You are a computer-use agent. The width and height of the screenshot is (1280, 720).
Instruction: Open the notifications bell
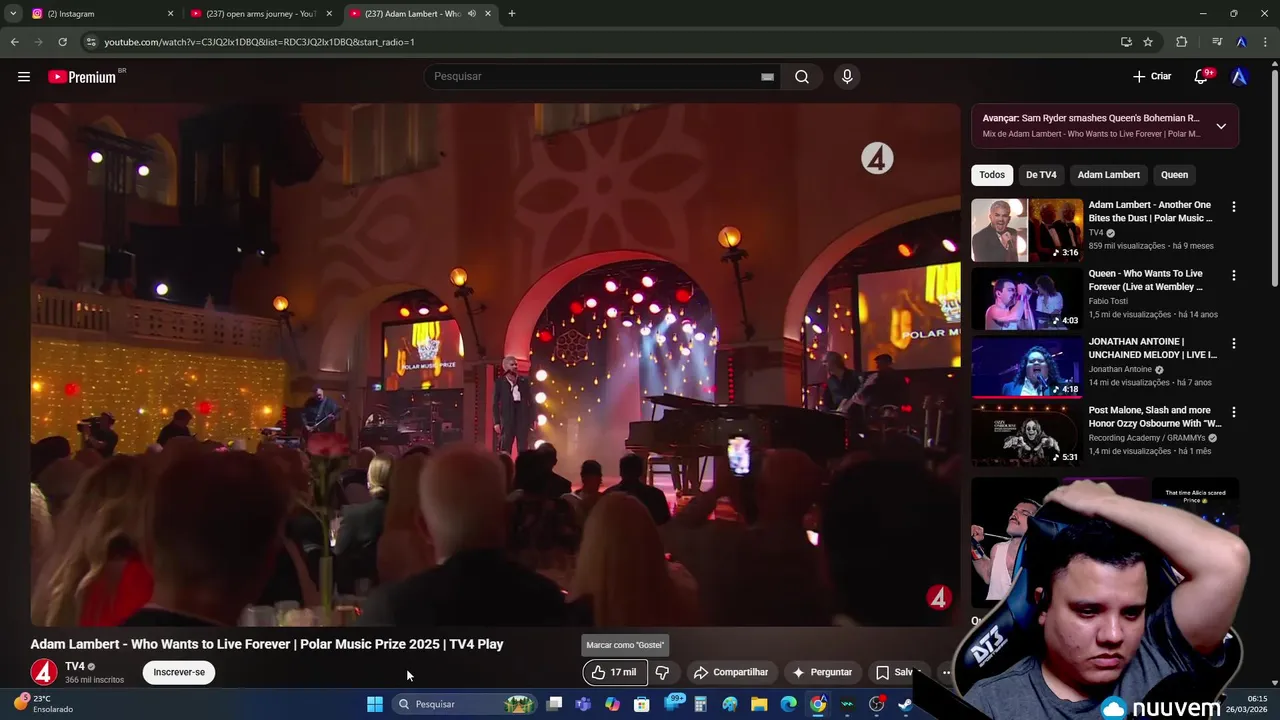click(1201, 77)
